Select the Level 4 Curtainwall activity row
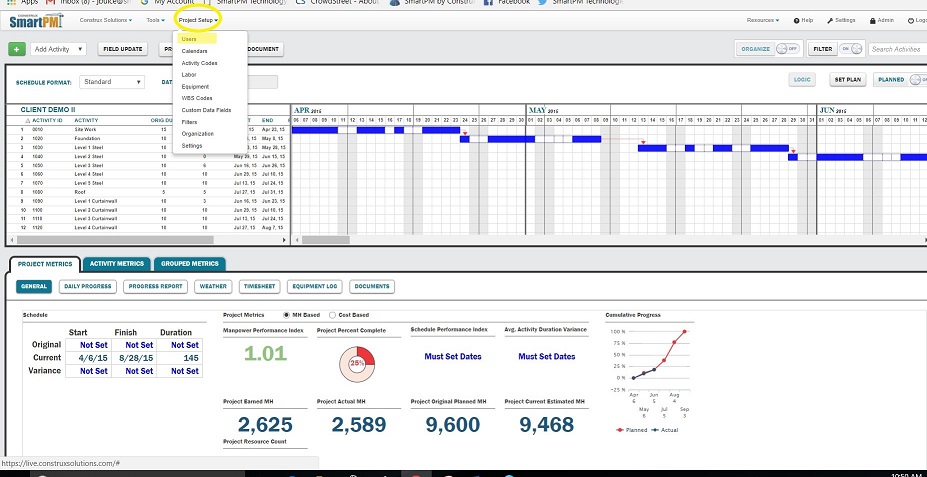Image resolution: width=927 pixels, height=477 pixels. click(148, 228)
